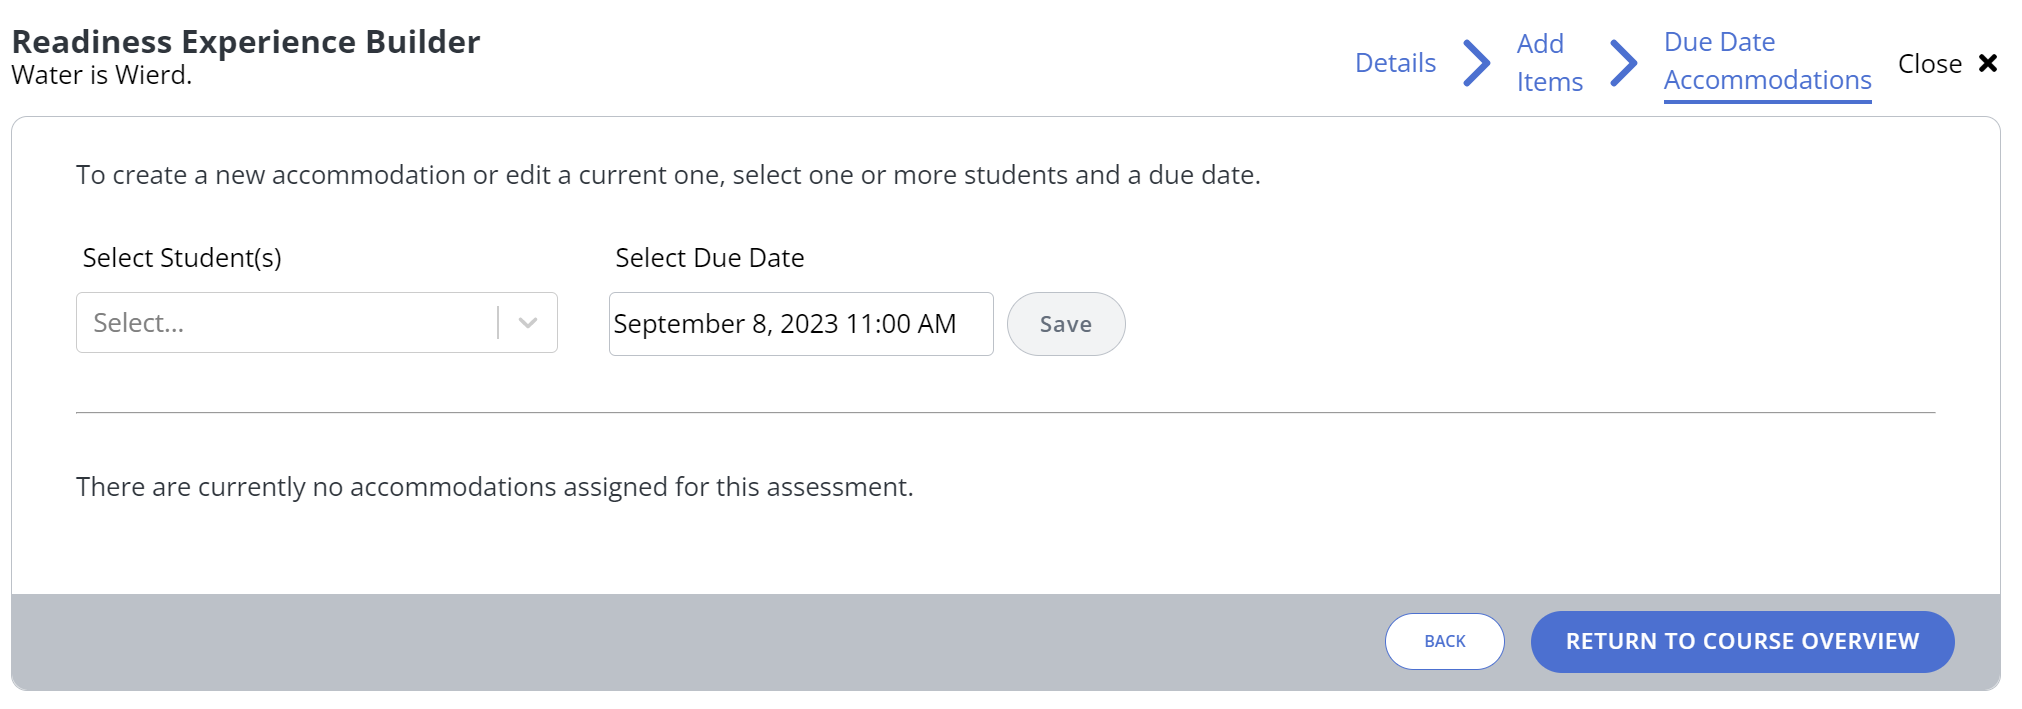This screenshot has width=2022, height=709.
Task: Select the Due Date Accommodations step
Action: point(1767,62)
